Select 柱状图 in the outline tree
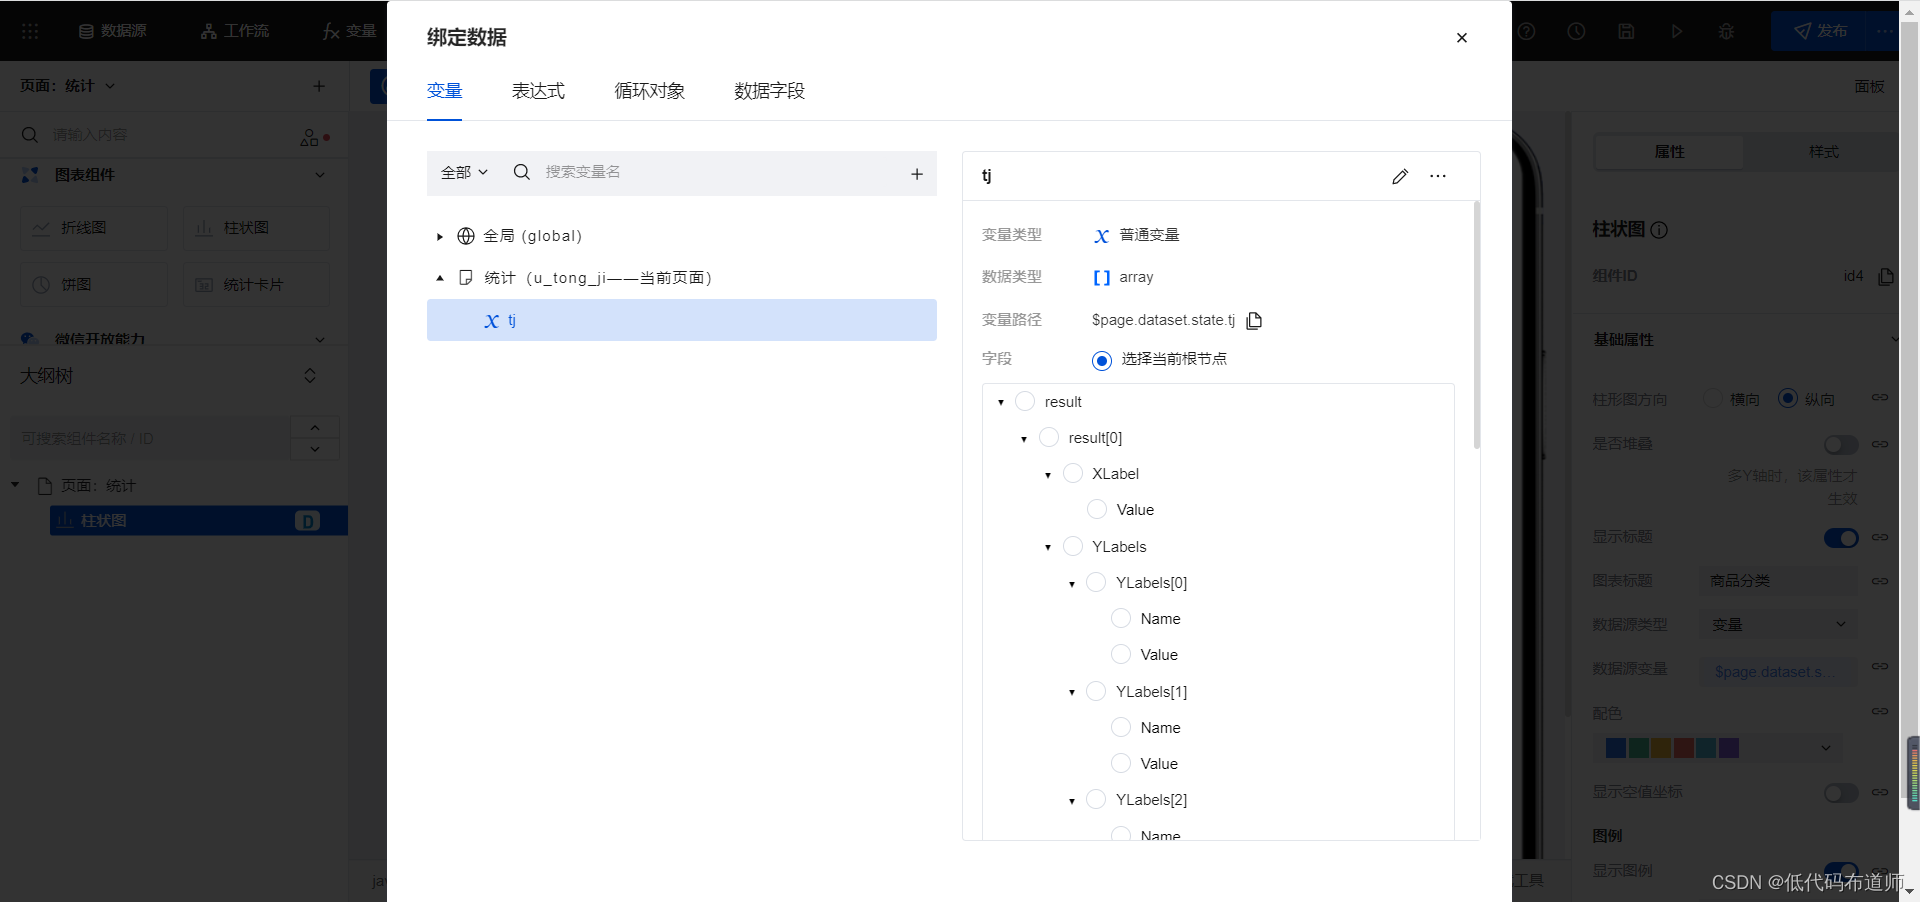 [x=199, y=520]
